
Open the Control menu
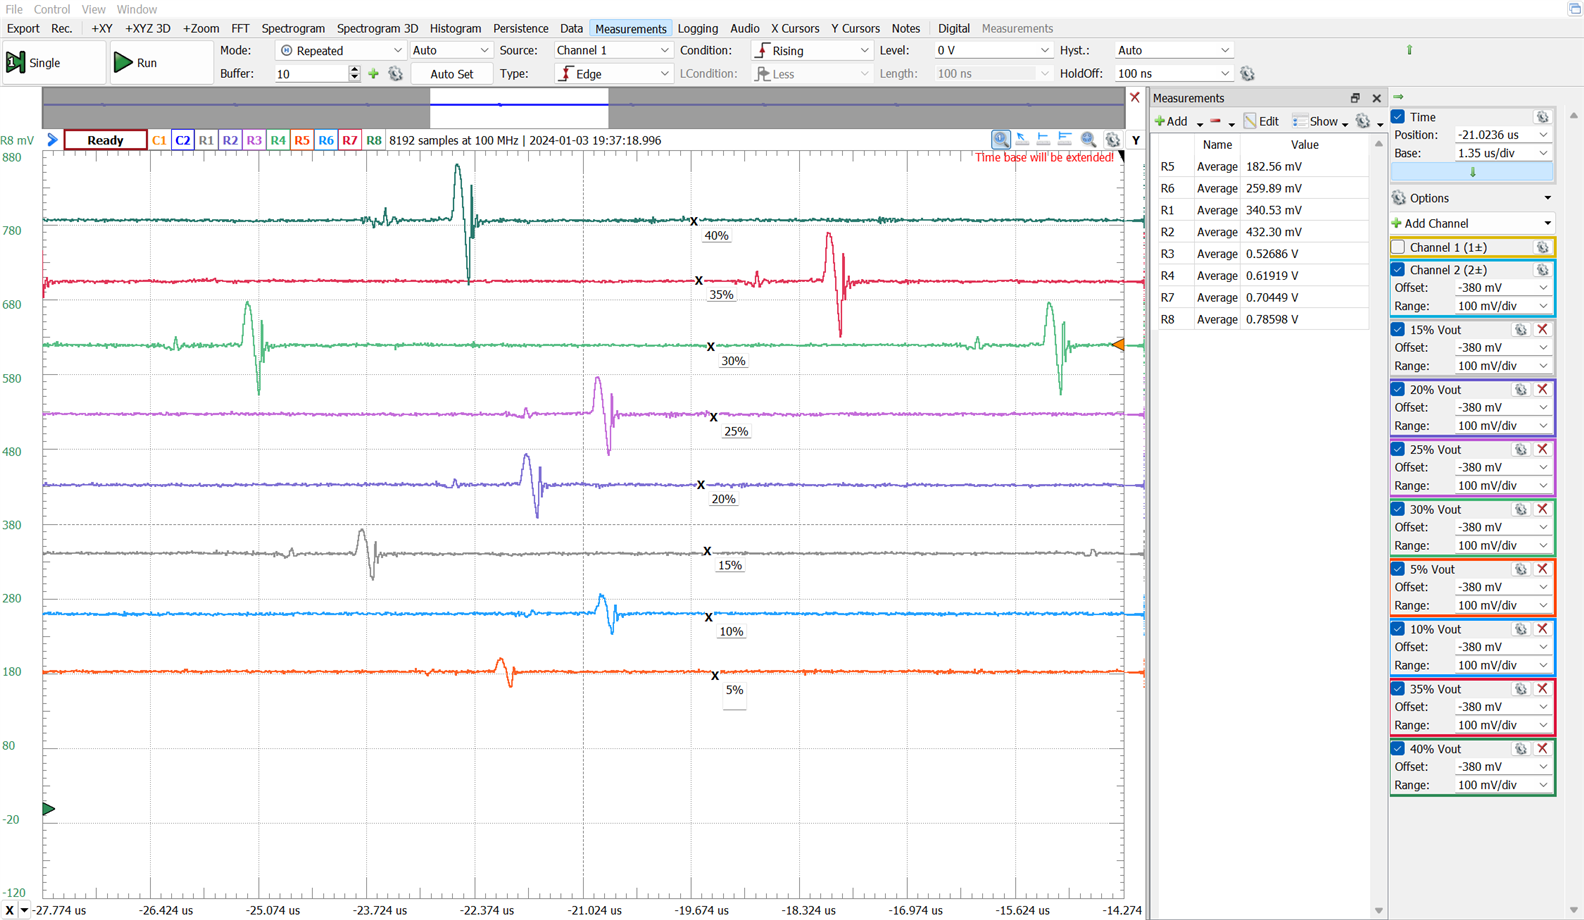pyautogui.click(x=52, y=9)
